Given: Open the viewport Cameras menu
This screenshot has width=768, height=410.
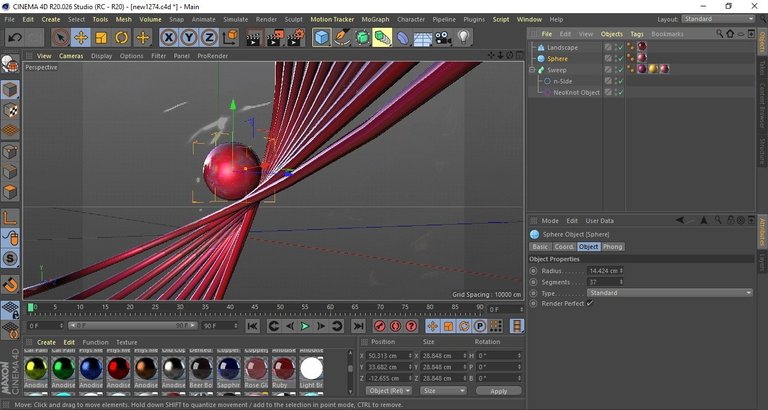Looking at the screenshot, I should 71,56.
